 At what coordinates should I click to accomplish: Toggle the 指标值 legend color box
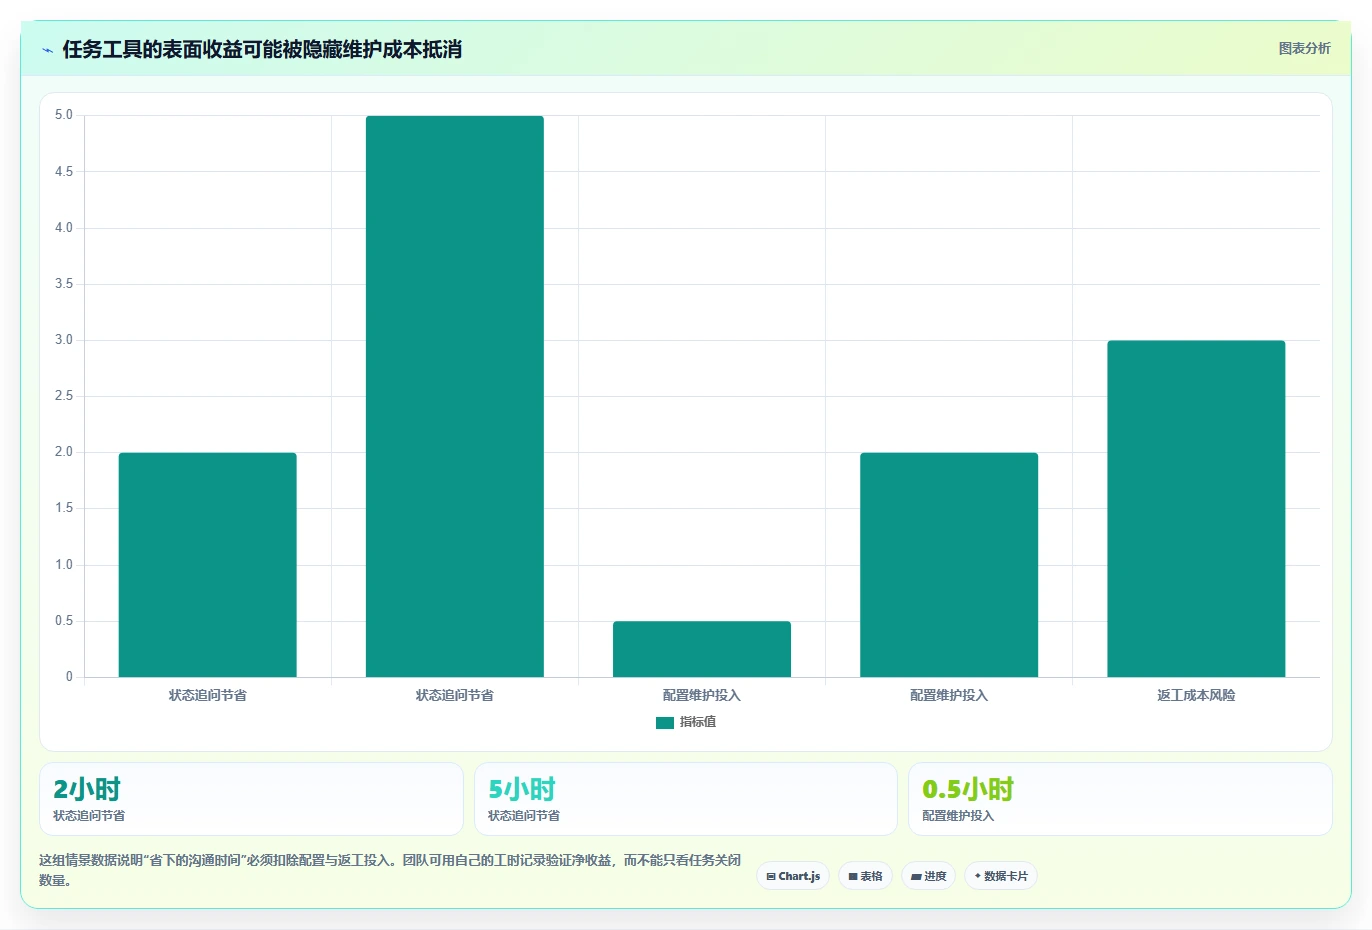pyautogui.click(x=665, y=723)
